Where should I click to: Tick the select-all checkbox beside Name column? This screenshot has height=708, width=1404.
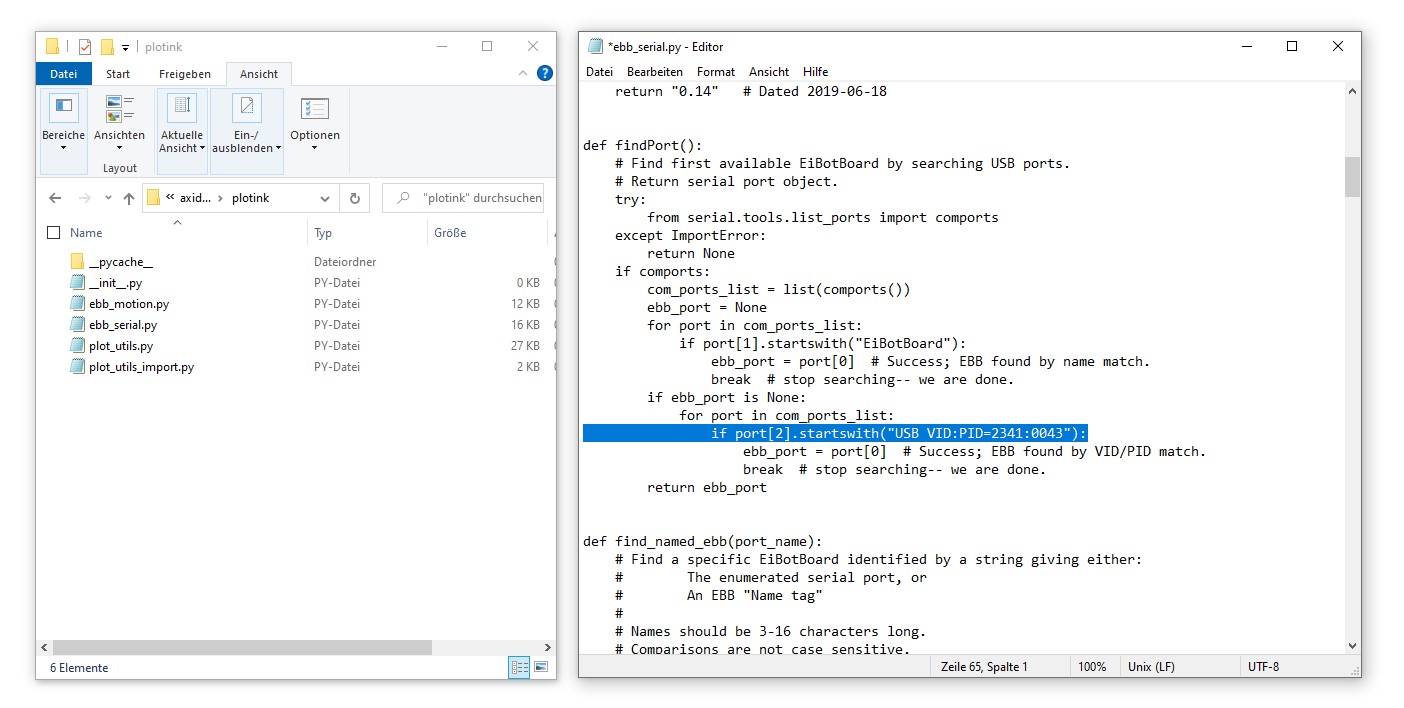tap(54, 233)
